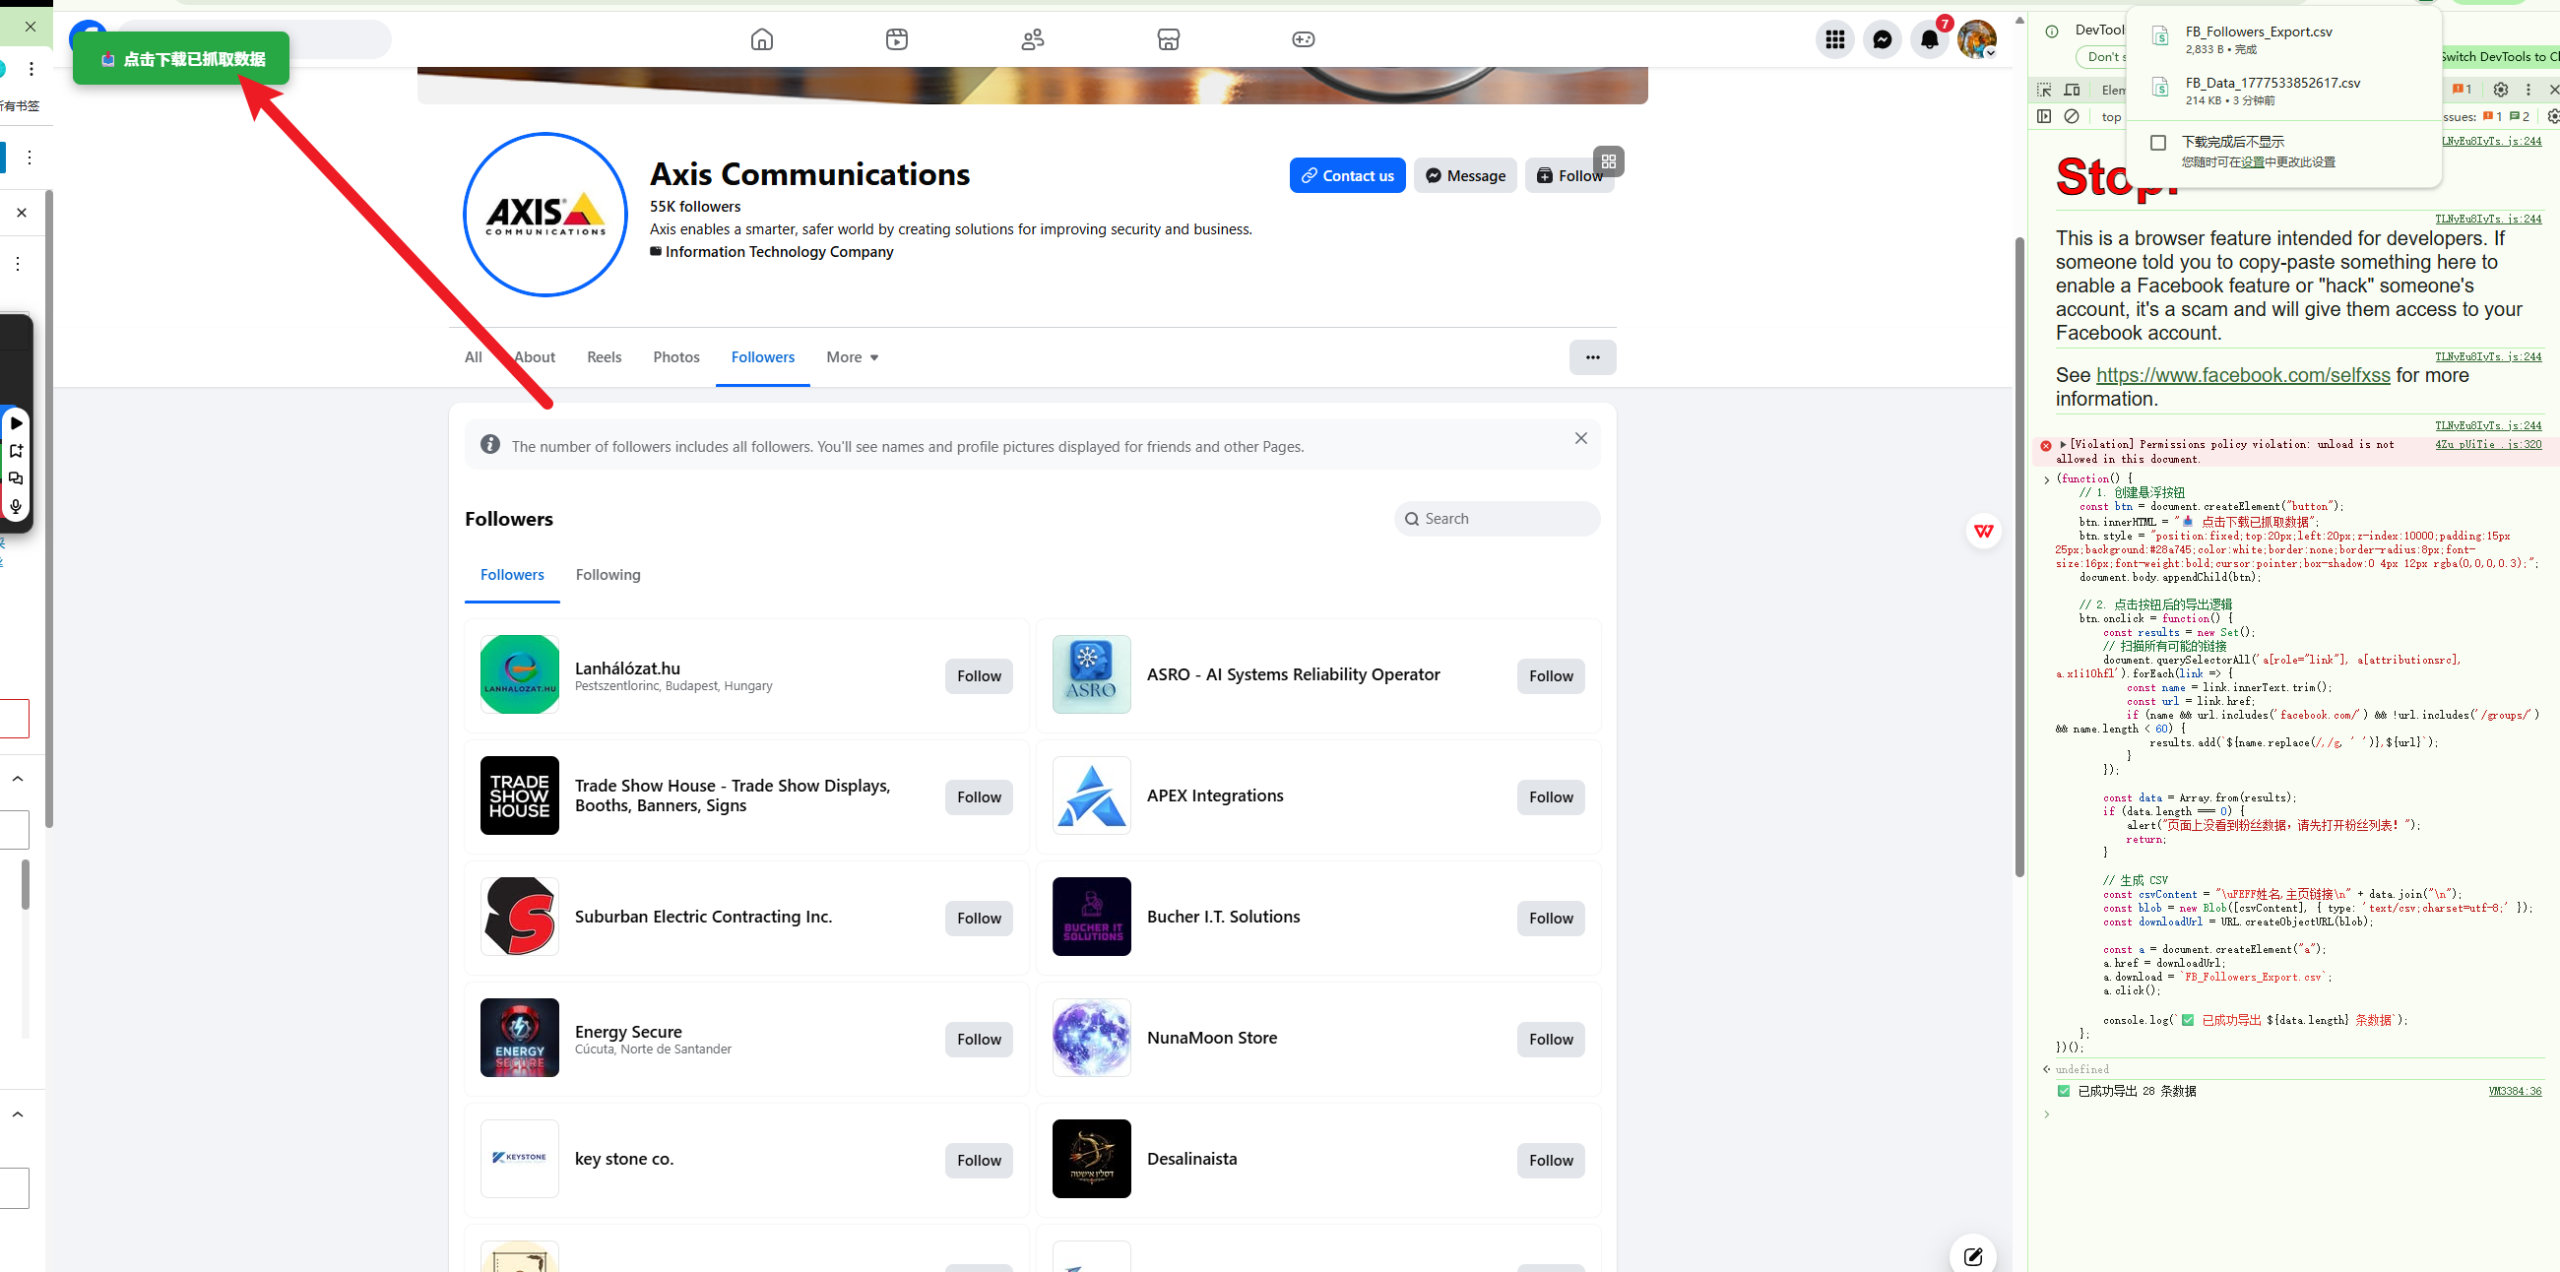
Task: Open Messenger chat icon in header
Action: [x=1882, y=40]
